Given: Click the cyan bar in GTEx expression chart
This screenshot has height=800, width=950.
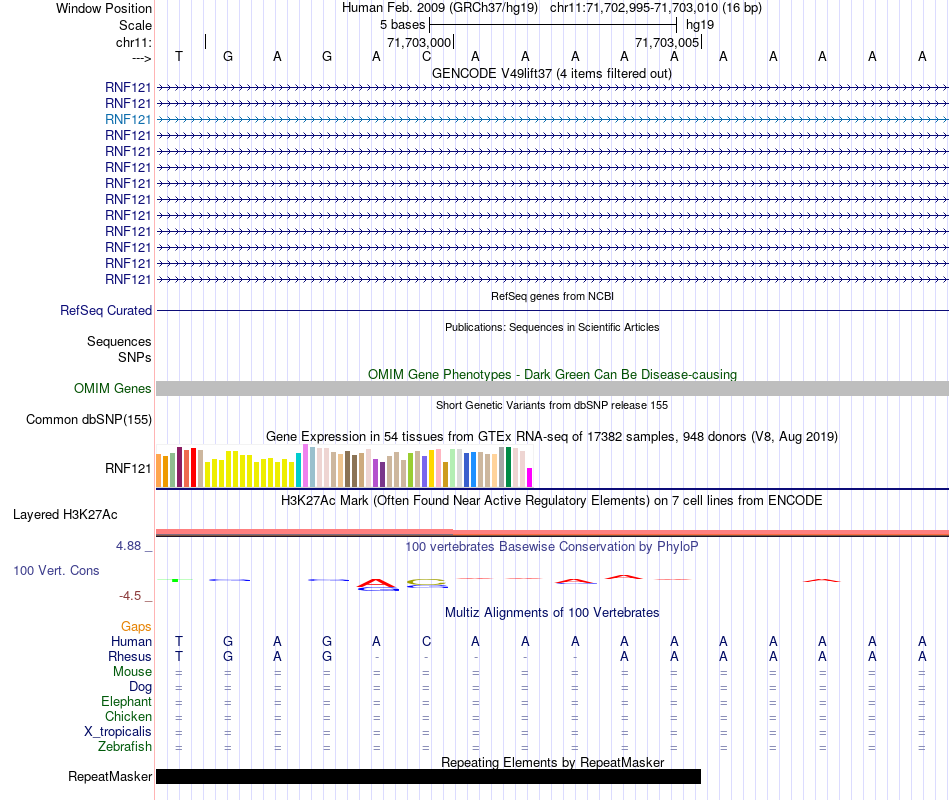Looking at the screenshot, I should click(299, 470).
